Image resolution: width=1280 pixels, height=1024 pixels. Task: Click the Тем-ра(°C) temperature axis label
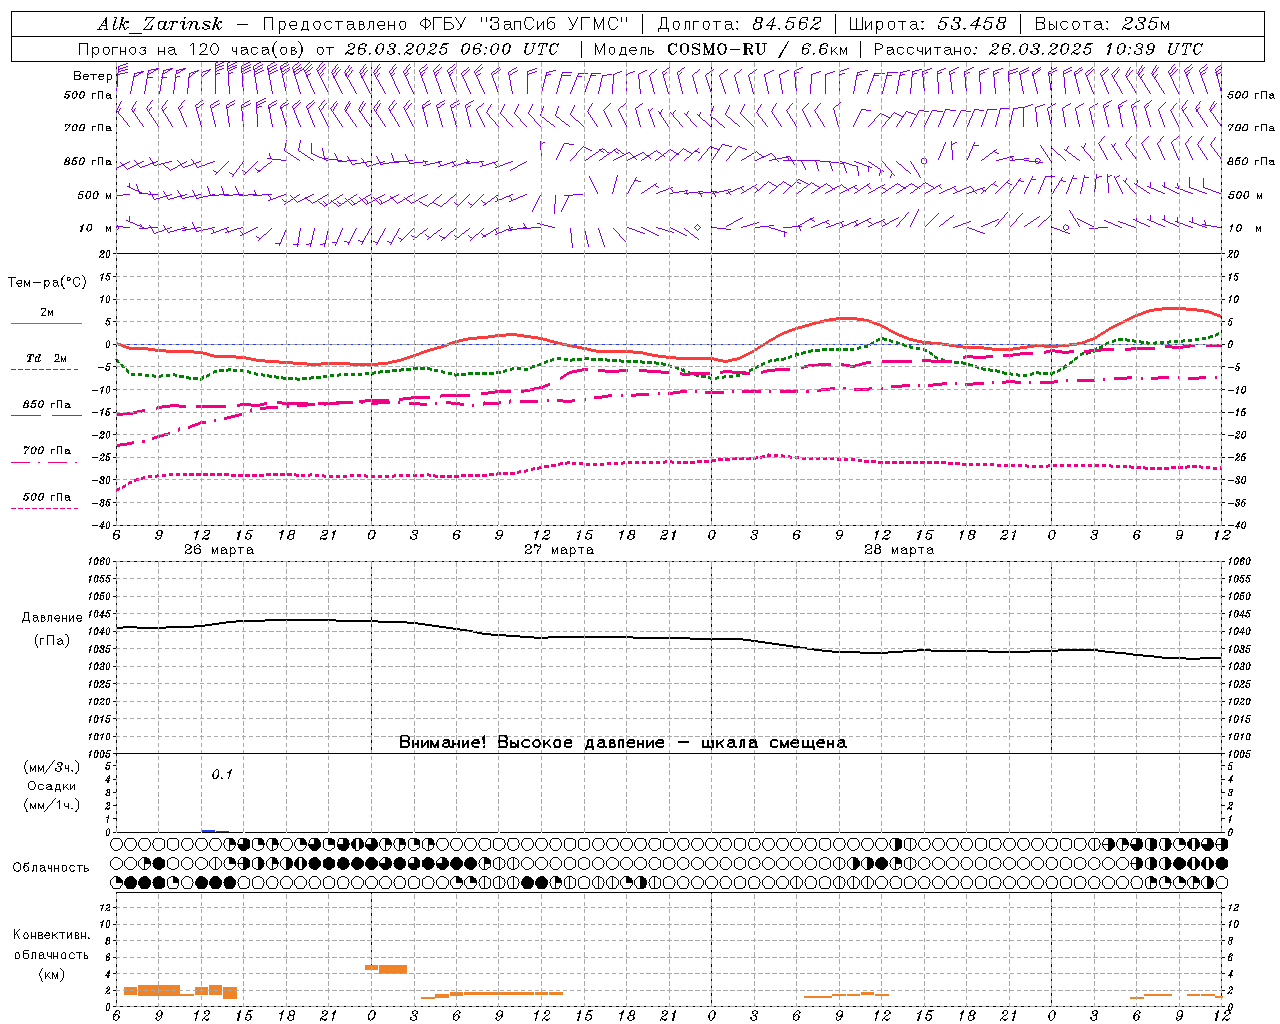tap(47, 283)
